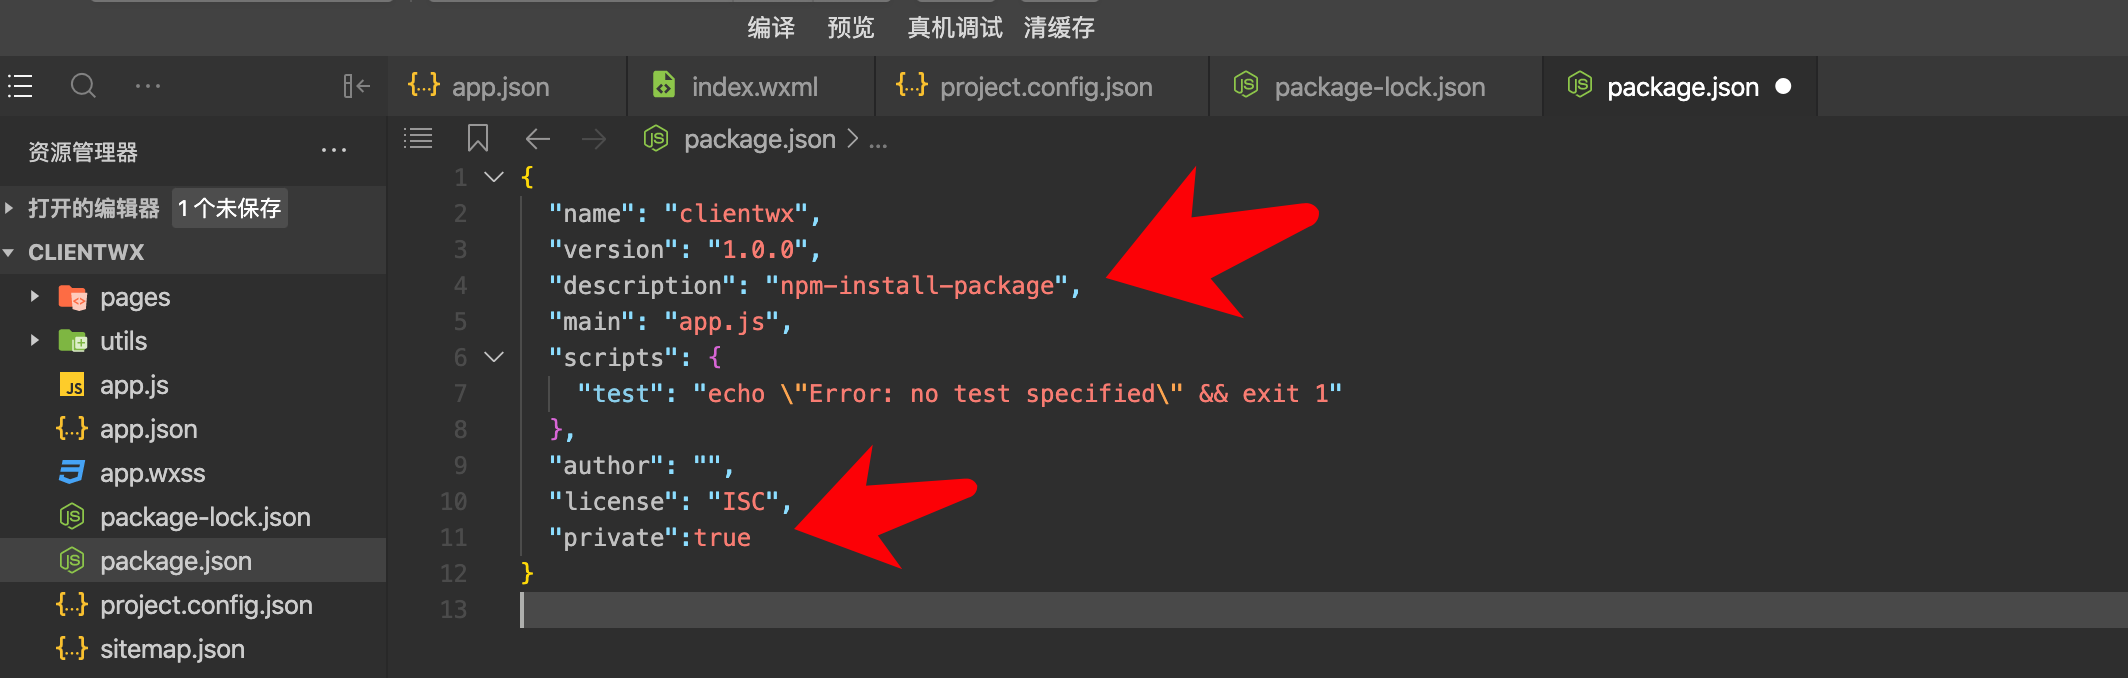This screenshot has height=678, width=2128.
Task: Expand the 打开的编辑器 open editors section
Action: pyautogui.click(x=10, y=208)
